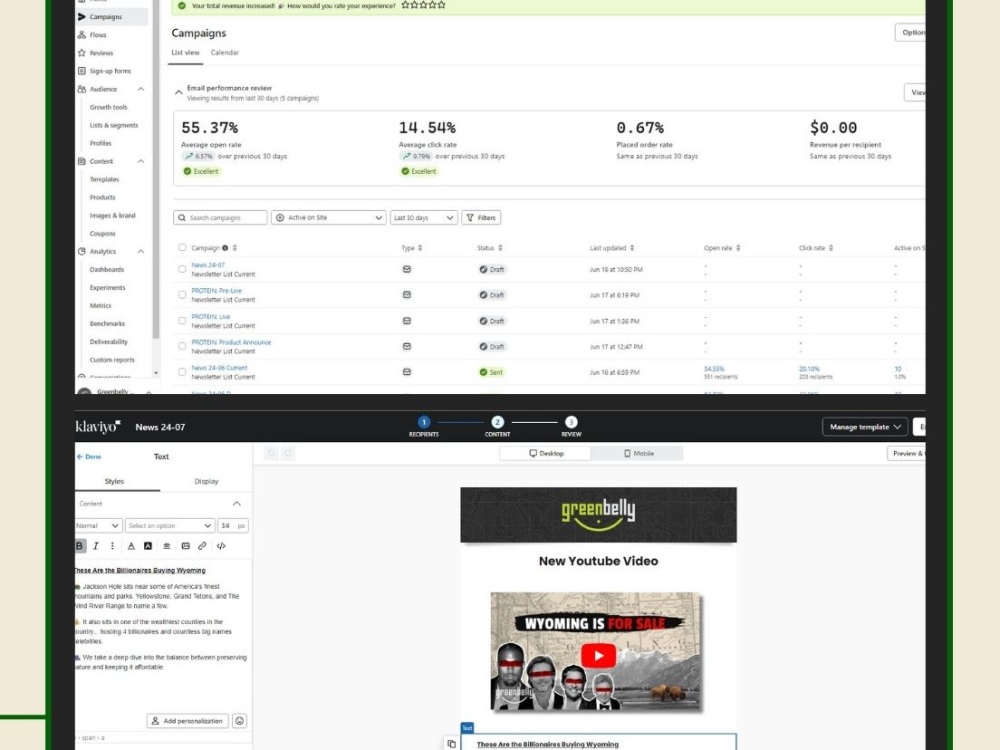Image resolution: width=1000 pixels, height=750 pixels.
Task: Tick the checkbox for PROTEIN: Pre-Live
Action: tap(182, 295)
